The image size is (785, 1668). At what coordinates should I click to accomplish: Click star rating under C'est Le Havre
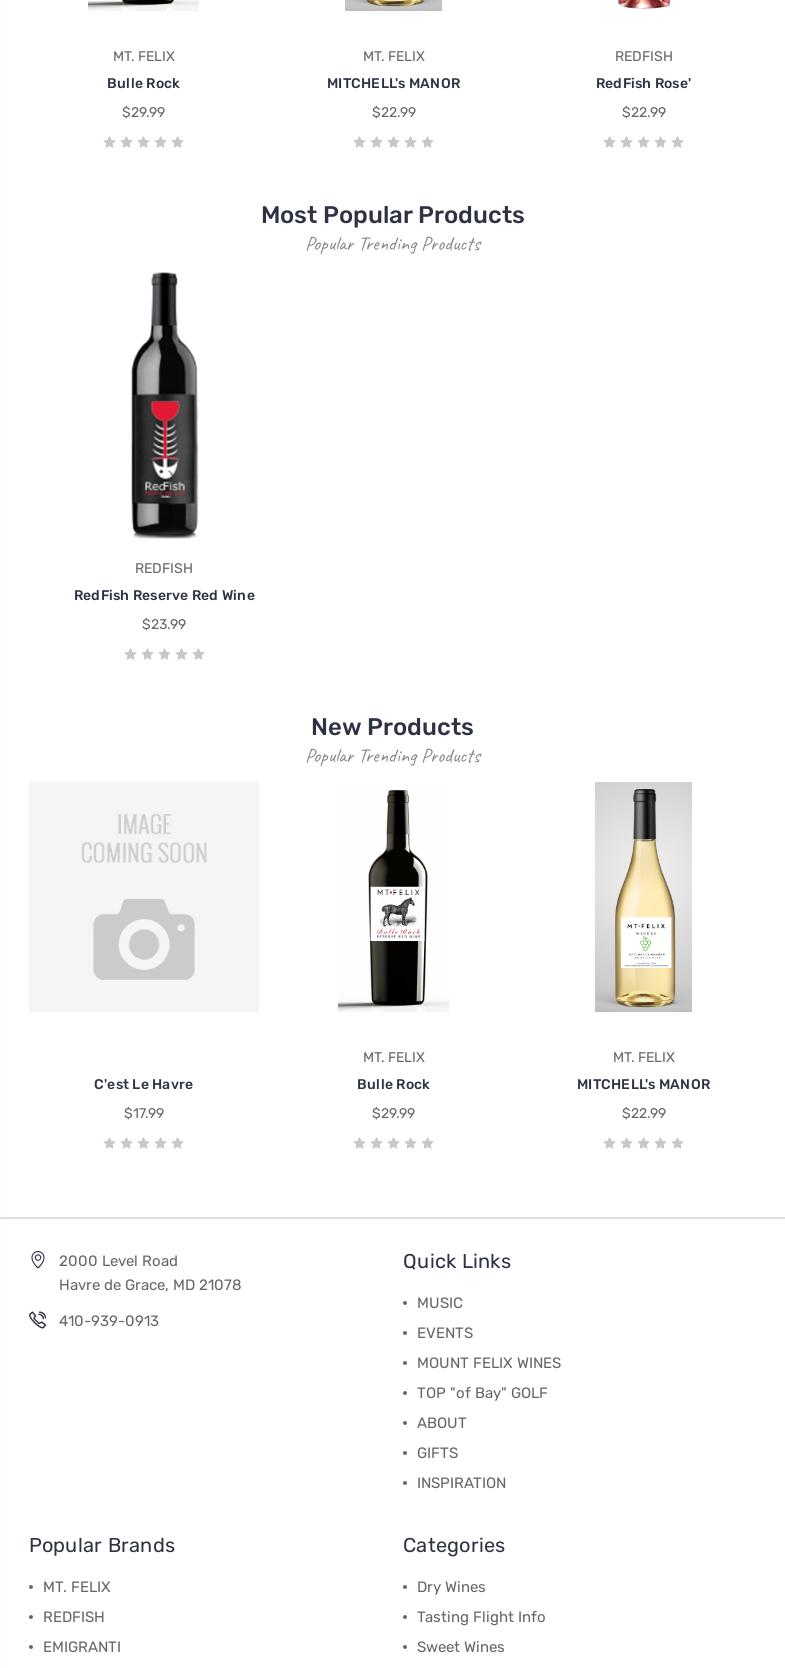click(x=144, y=1143)
